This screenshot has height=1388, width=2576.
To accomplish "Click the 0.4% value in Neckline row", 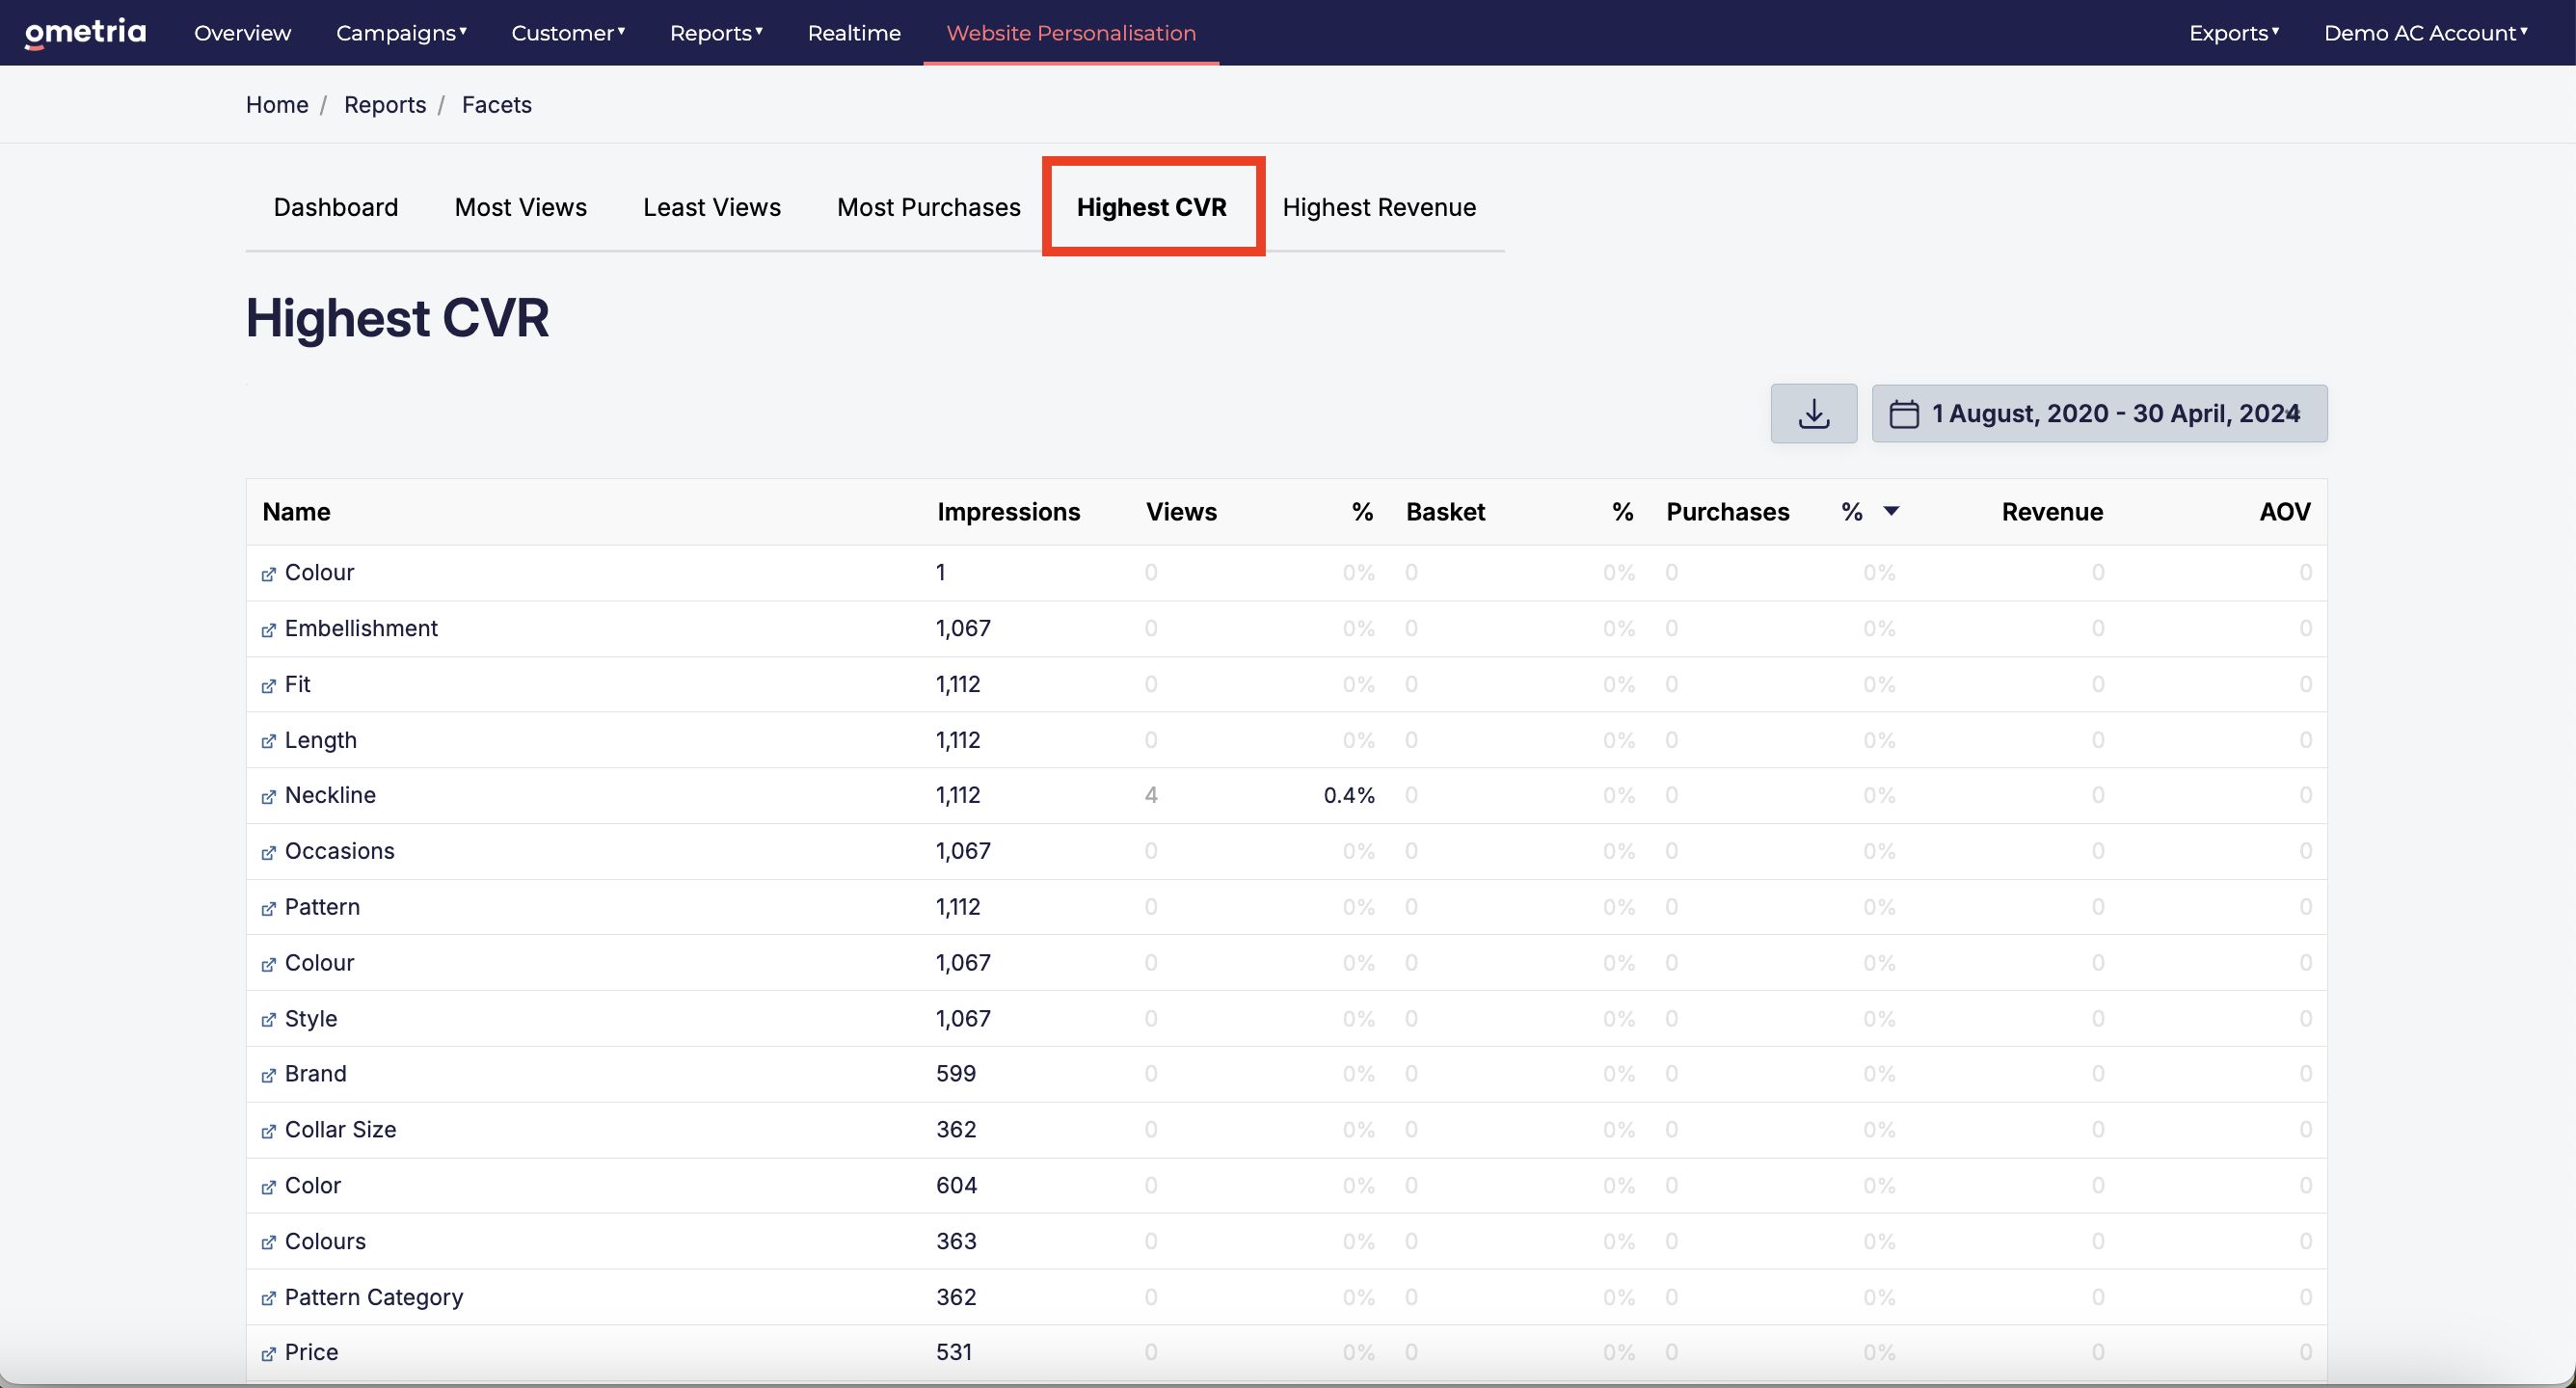I will pos(1349,795).
